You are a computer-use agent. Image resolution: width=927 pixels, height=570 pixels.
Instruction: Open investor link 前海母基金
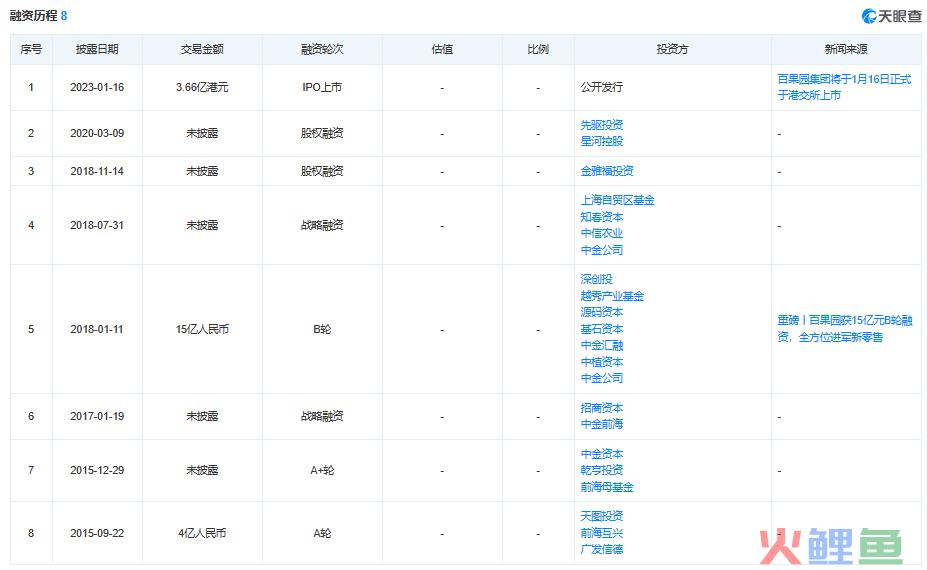607,487
